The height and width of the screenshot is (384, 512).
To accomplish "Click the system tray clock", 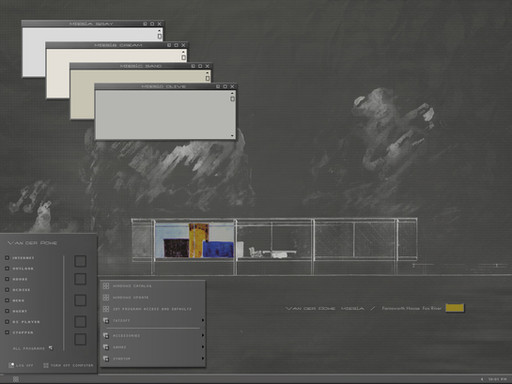I will [x=498, y=379].
